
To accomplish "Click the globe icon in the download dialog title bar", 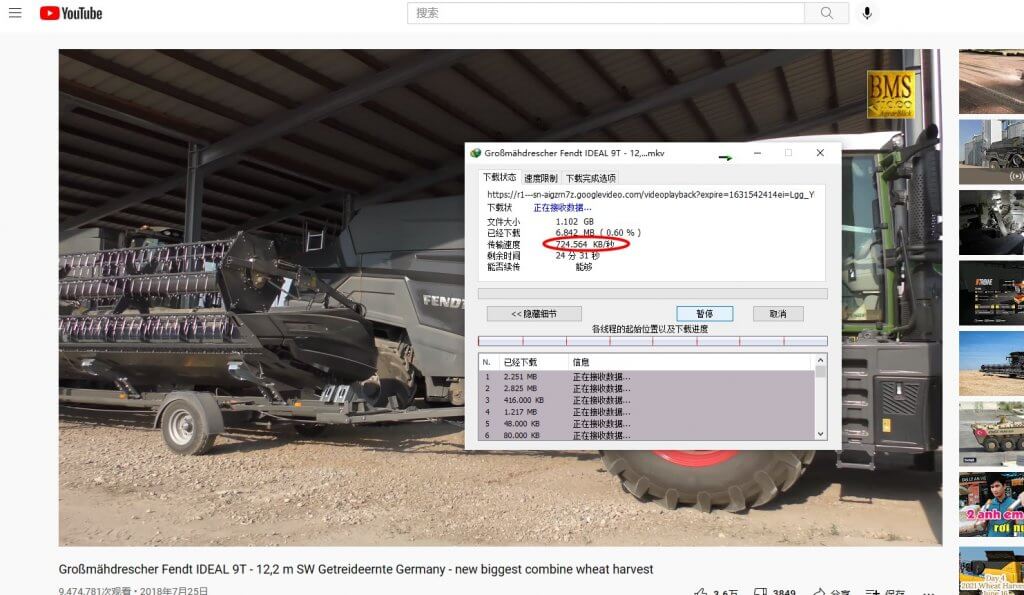I will pyautogui.click(x=475, y=153).
